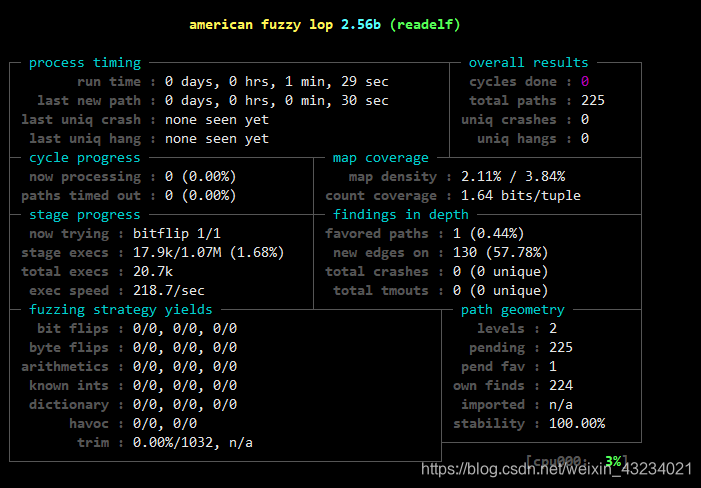Click the 'findings in depth' section header
This screenshot has width=701, height=488.
click(x=401, y=215)
